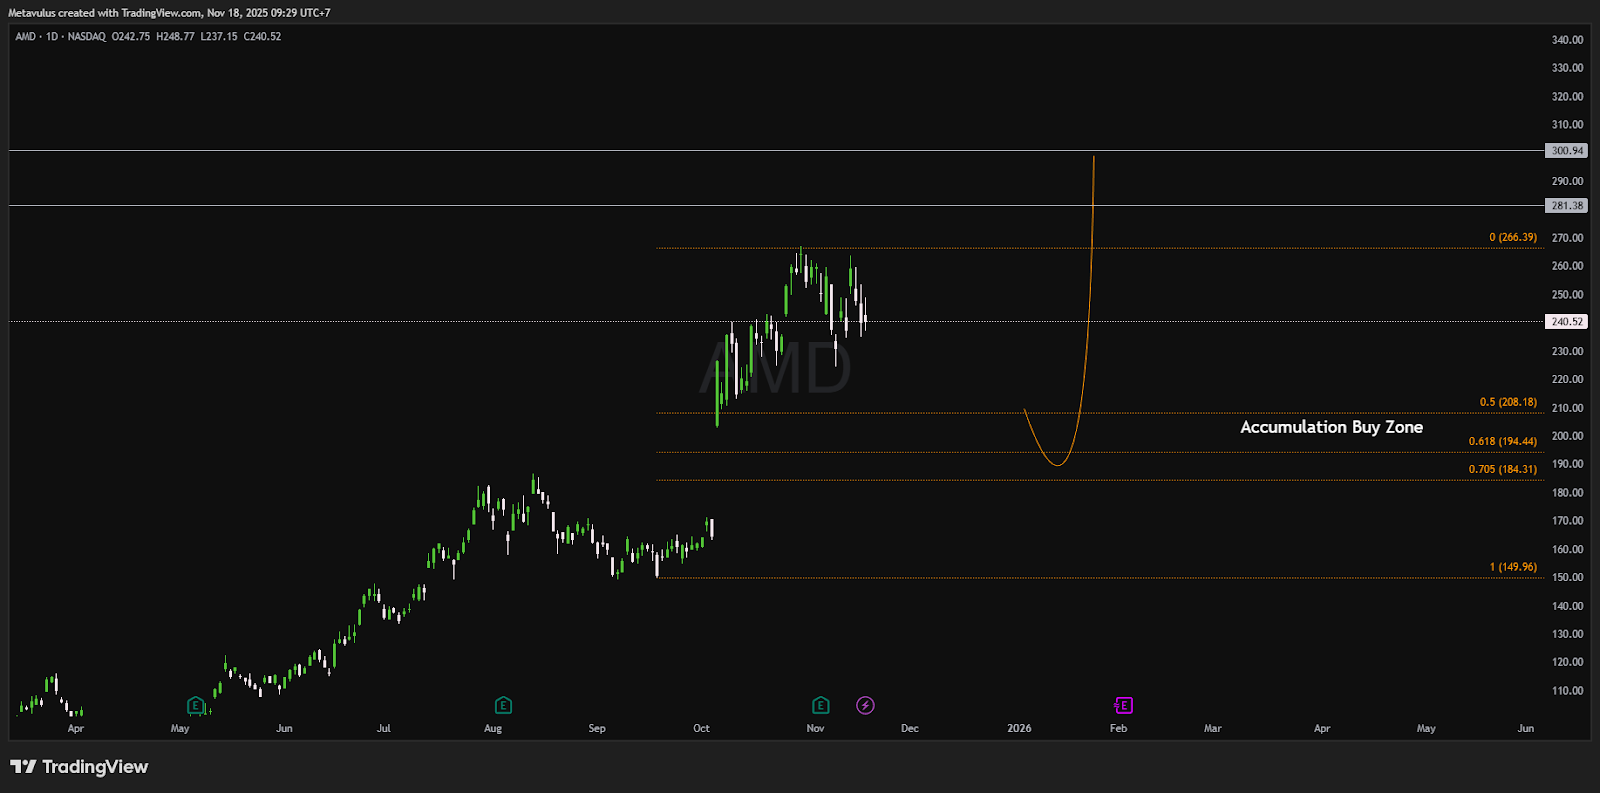Select the 281.38 horizontal line price label
Screen dimensions: 1600x793
pyautogui.click(x=1566, y=206)
